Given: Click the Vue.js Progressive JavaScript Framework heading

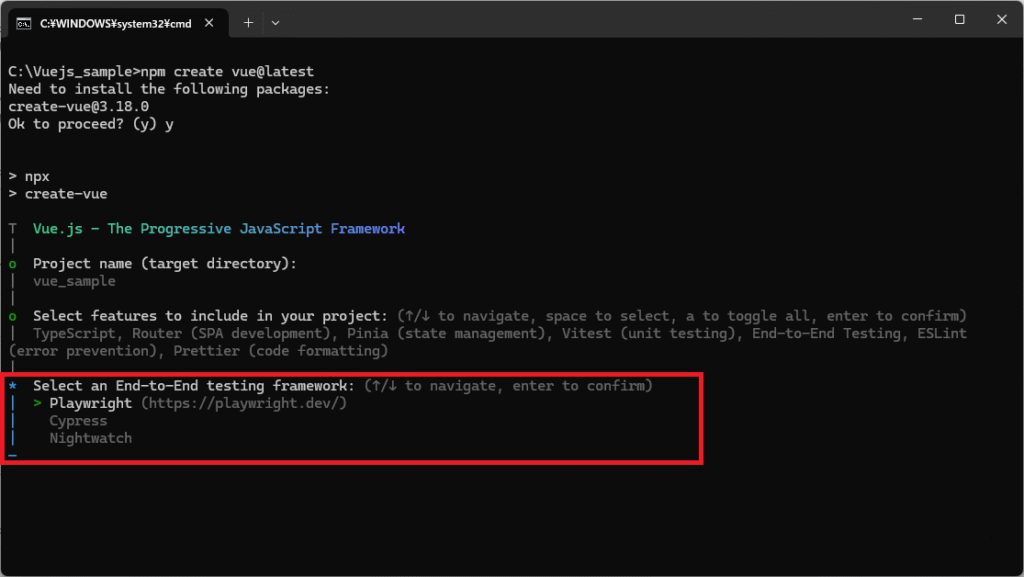Looking at the screenshot, I should click(x=219, y=229).
